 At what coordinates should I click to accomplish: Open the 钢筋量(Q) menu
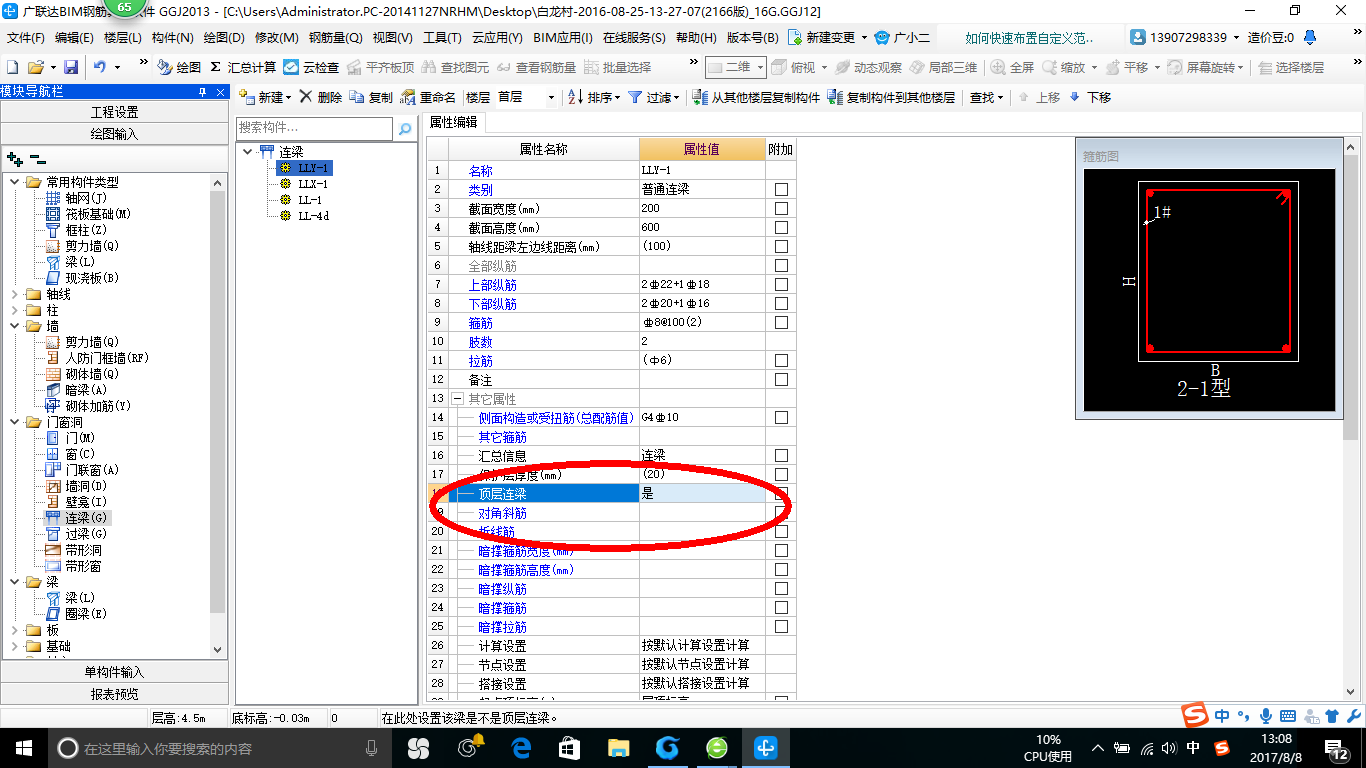[335, 38]
